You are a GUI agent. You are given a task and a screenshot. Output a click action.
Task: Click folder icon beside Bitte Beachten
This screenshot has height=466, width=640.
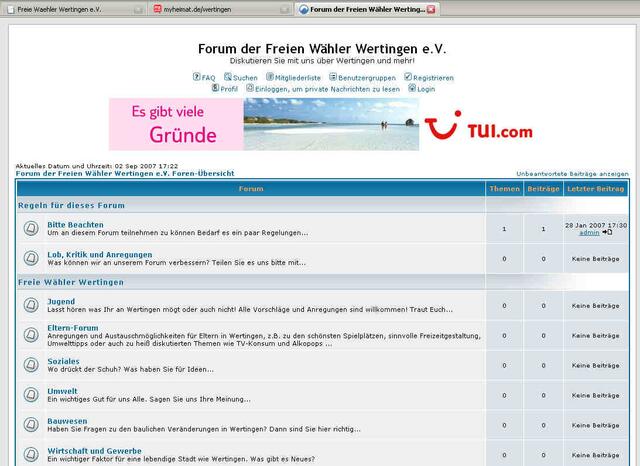(31, 228)
